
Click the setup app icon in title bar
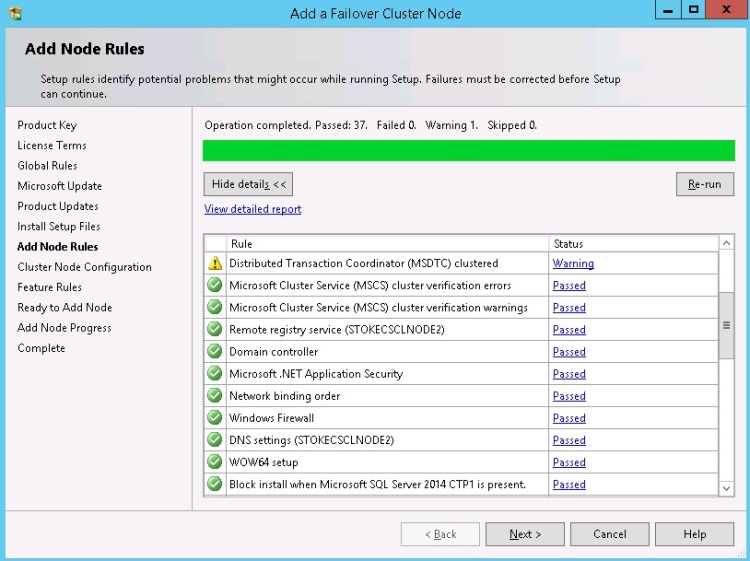click(15, 13)
